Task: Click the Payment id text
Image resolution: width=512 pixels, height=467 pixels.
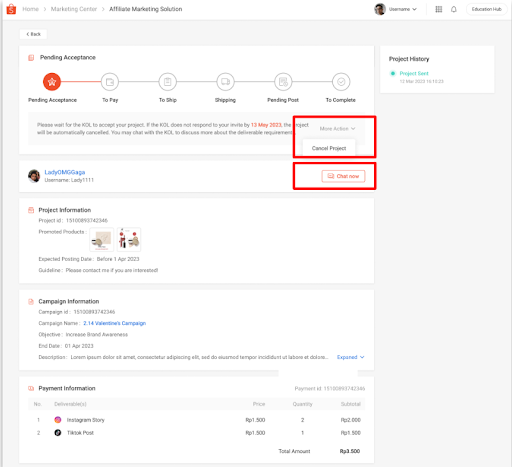Action: click(x=330, y=389)
